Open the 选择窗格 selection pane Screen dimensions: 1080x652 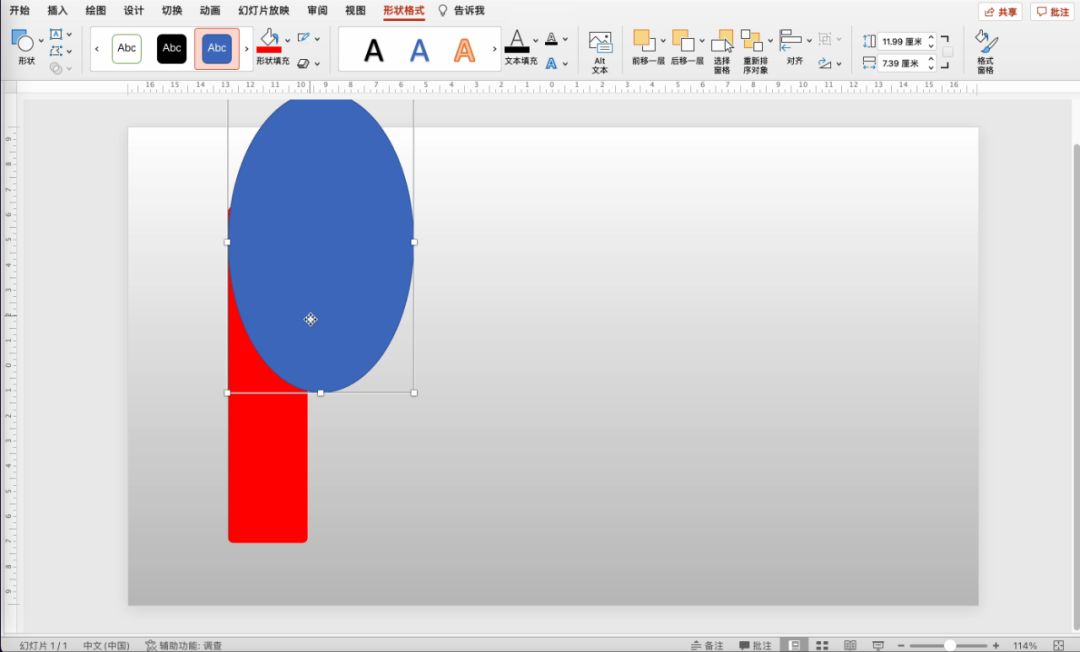coord(722,52)
